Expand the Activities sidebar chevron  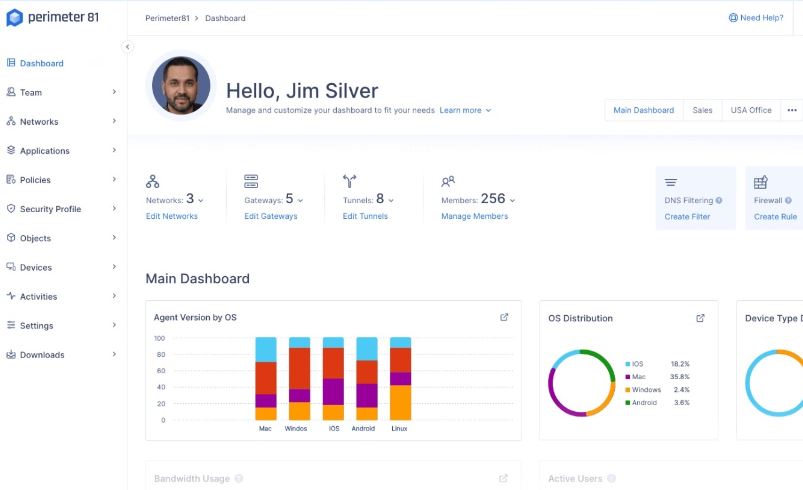pos(114,296)
